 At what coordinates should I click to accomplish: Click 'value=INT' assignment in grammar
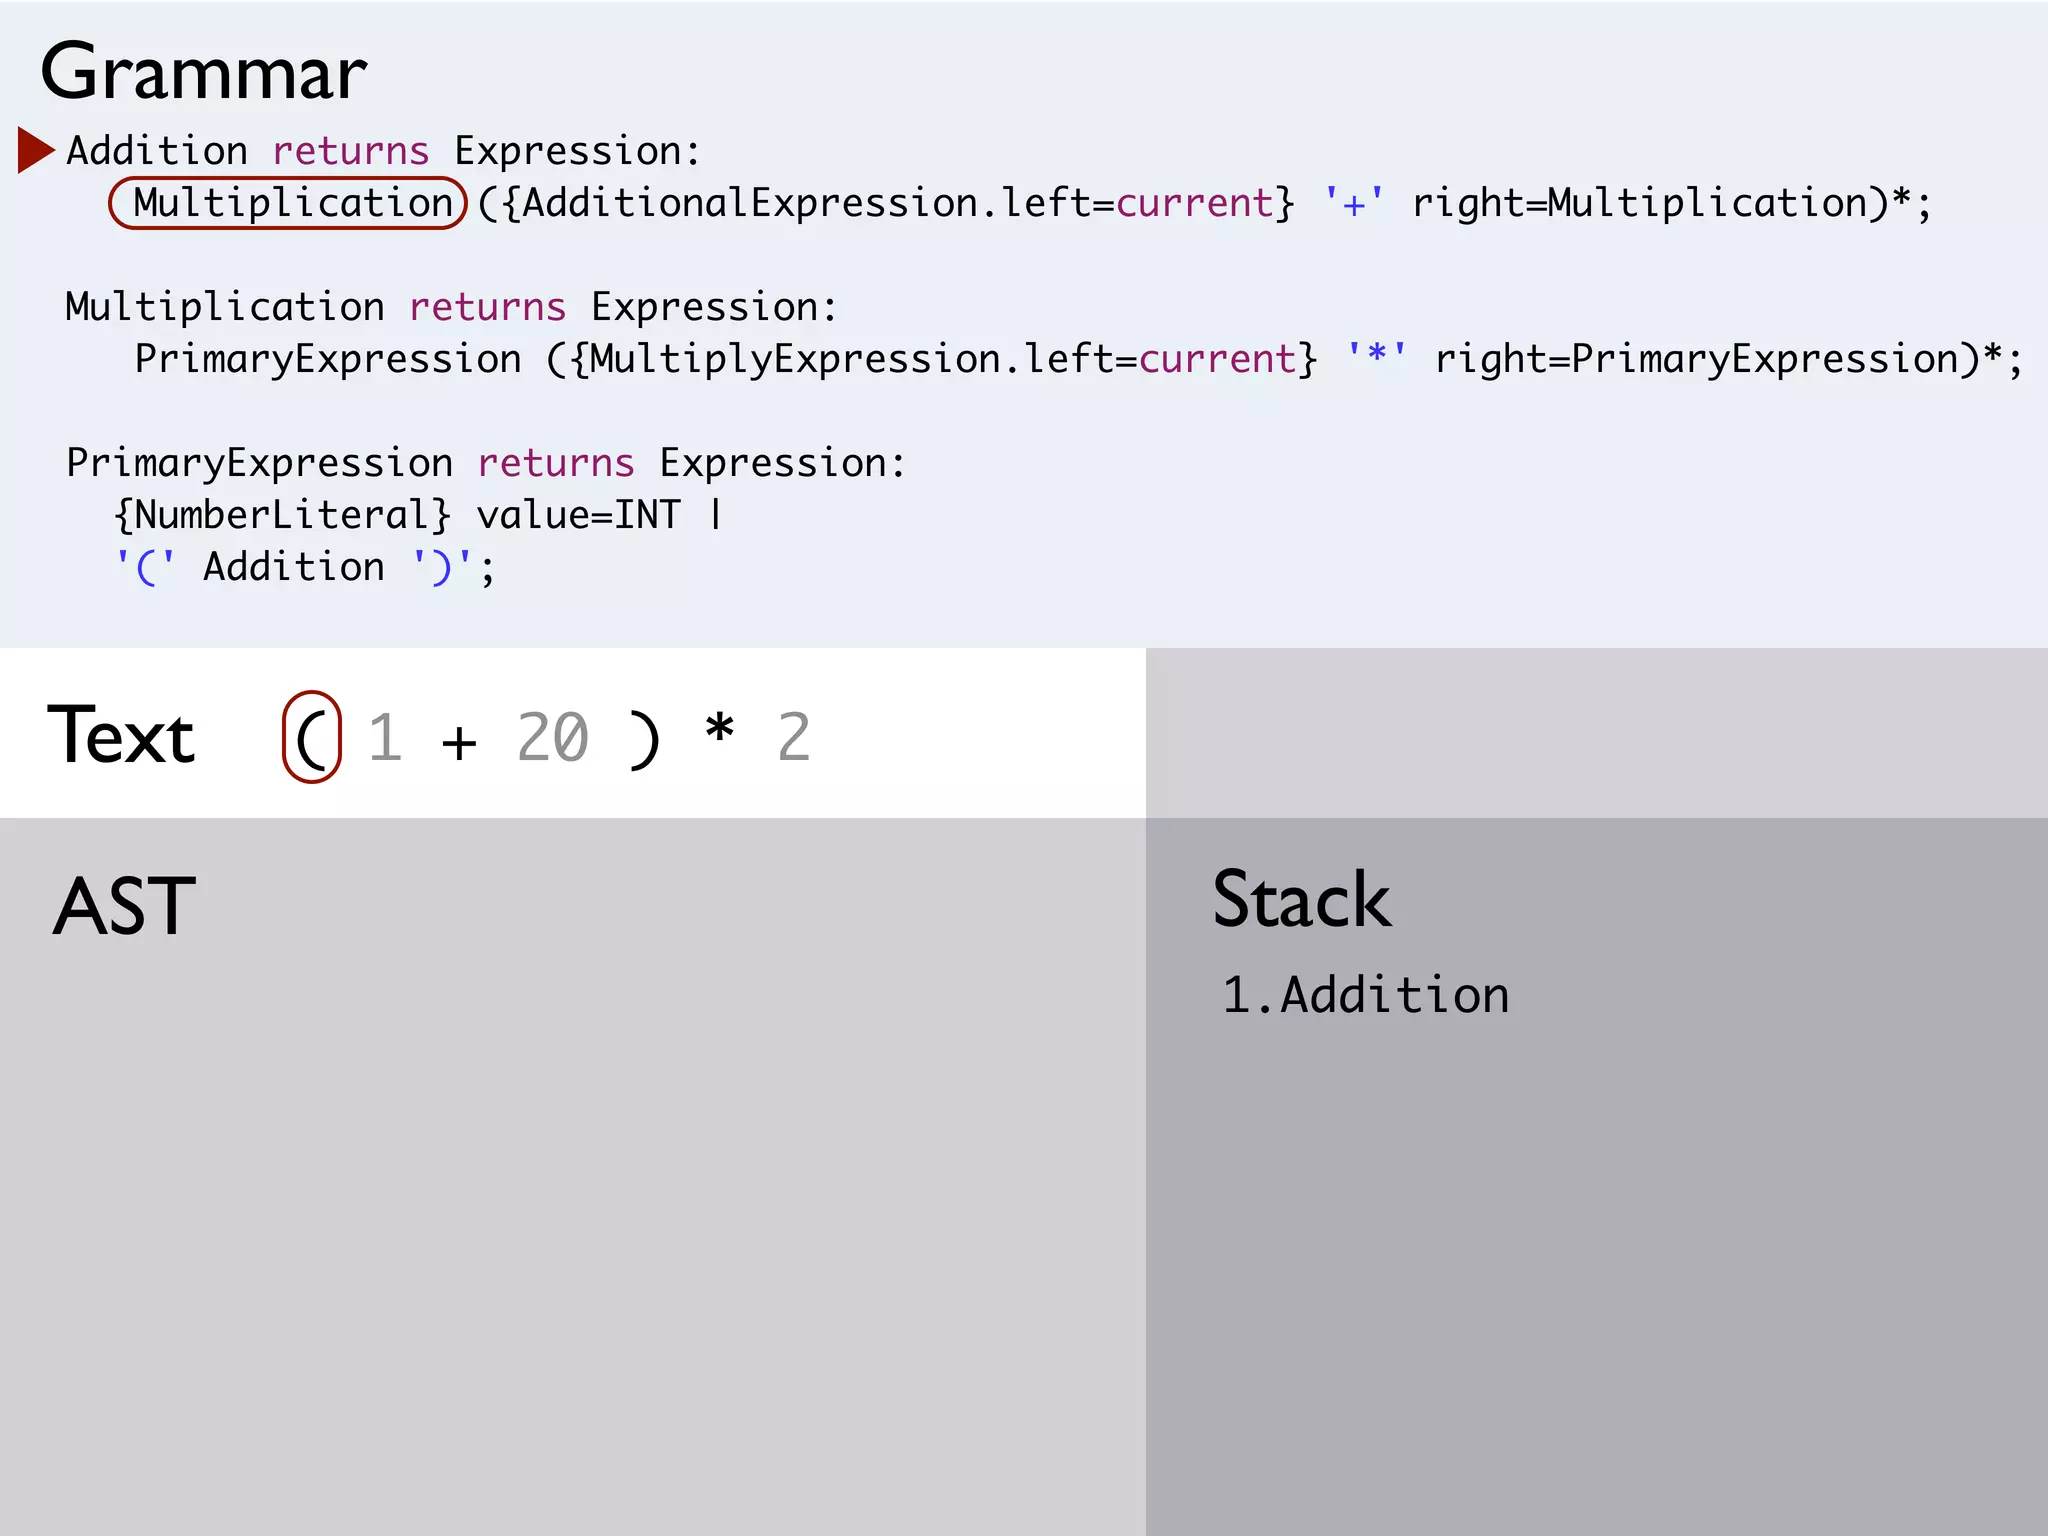tap(578, 515)
